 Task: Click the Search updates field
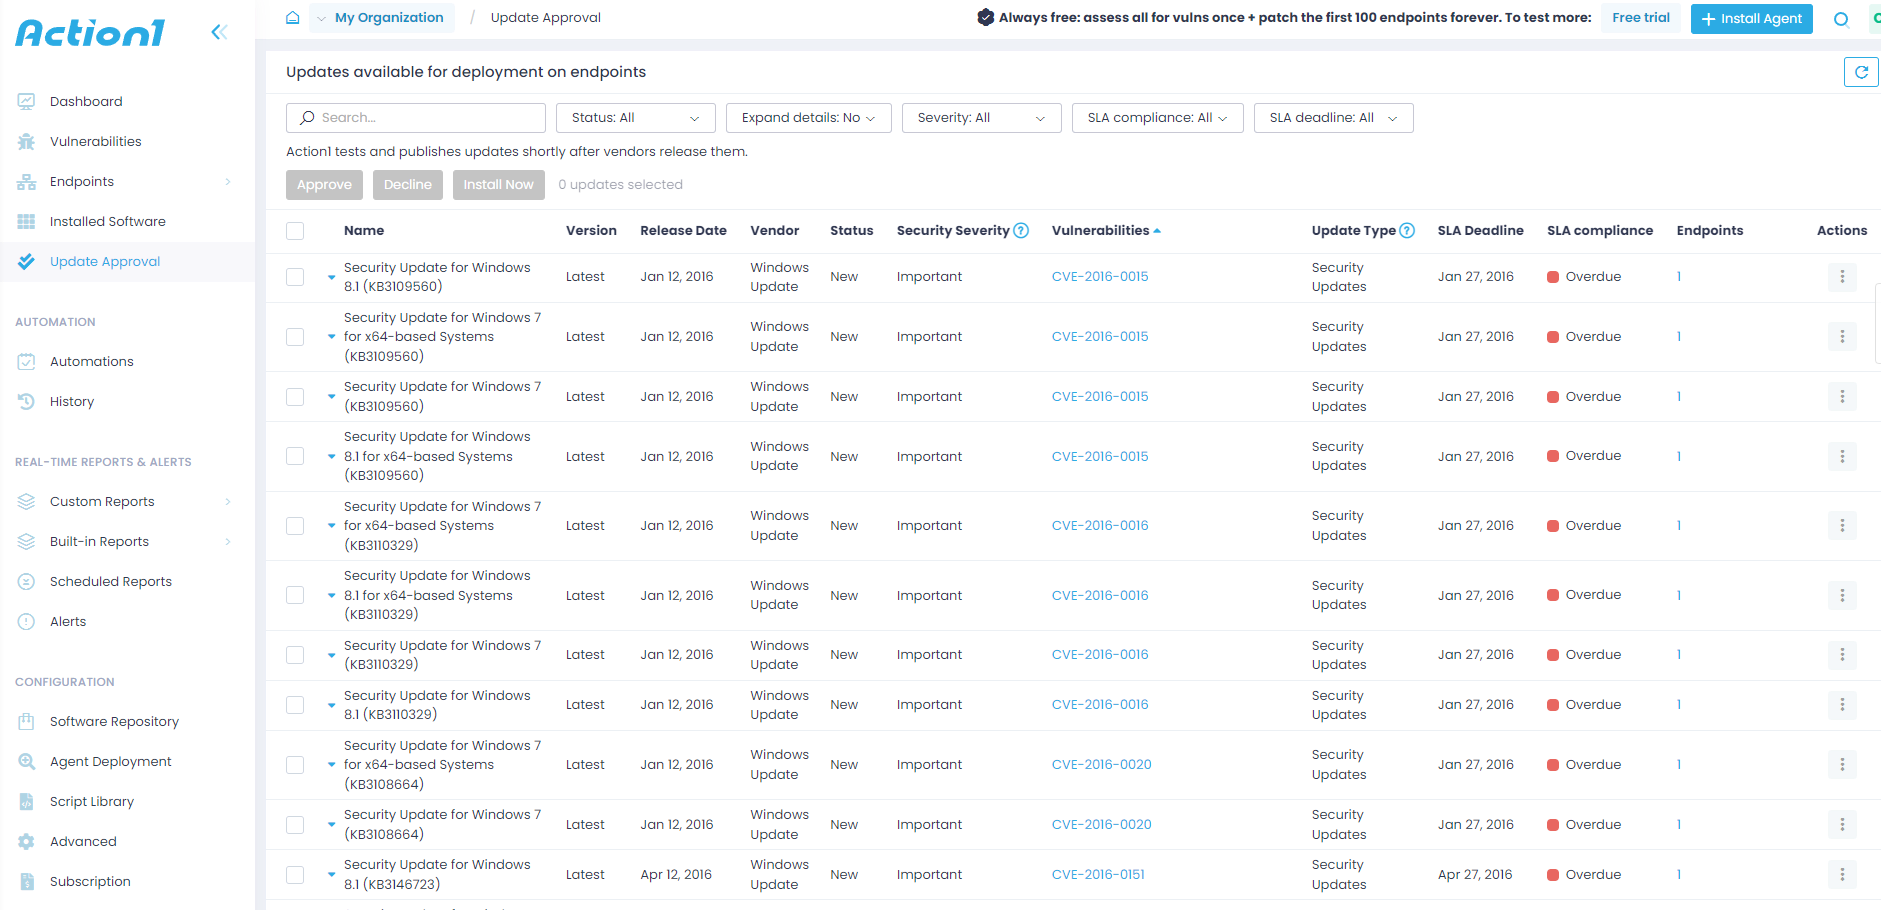coord(416,118)
